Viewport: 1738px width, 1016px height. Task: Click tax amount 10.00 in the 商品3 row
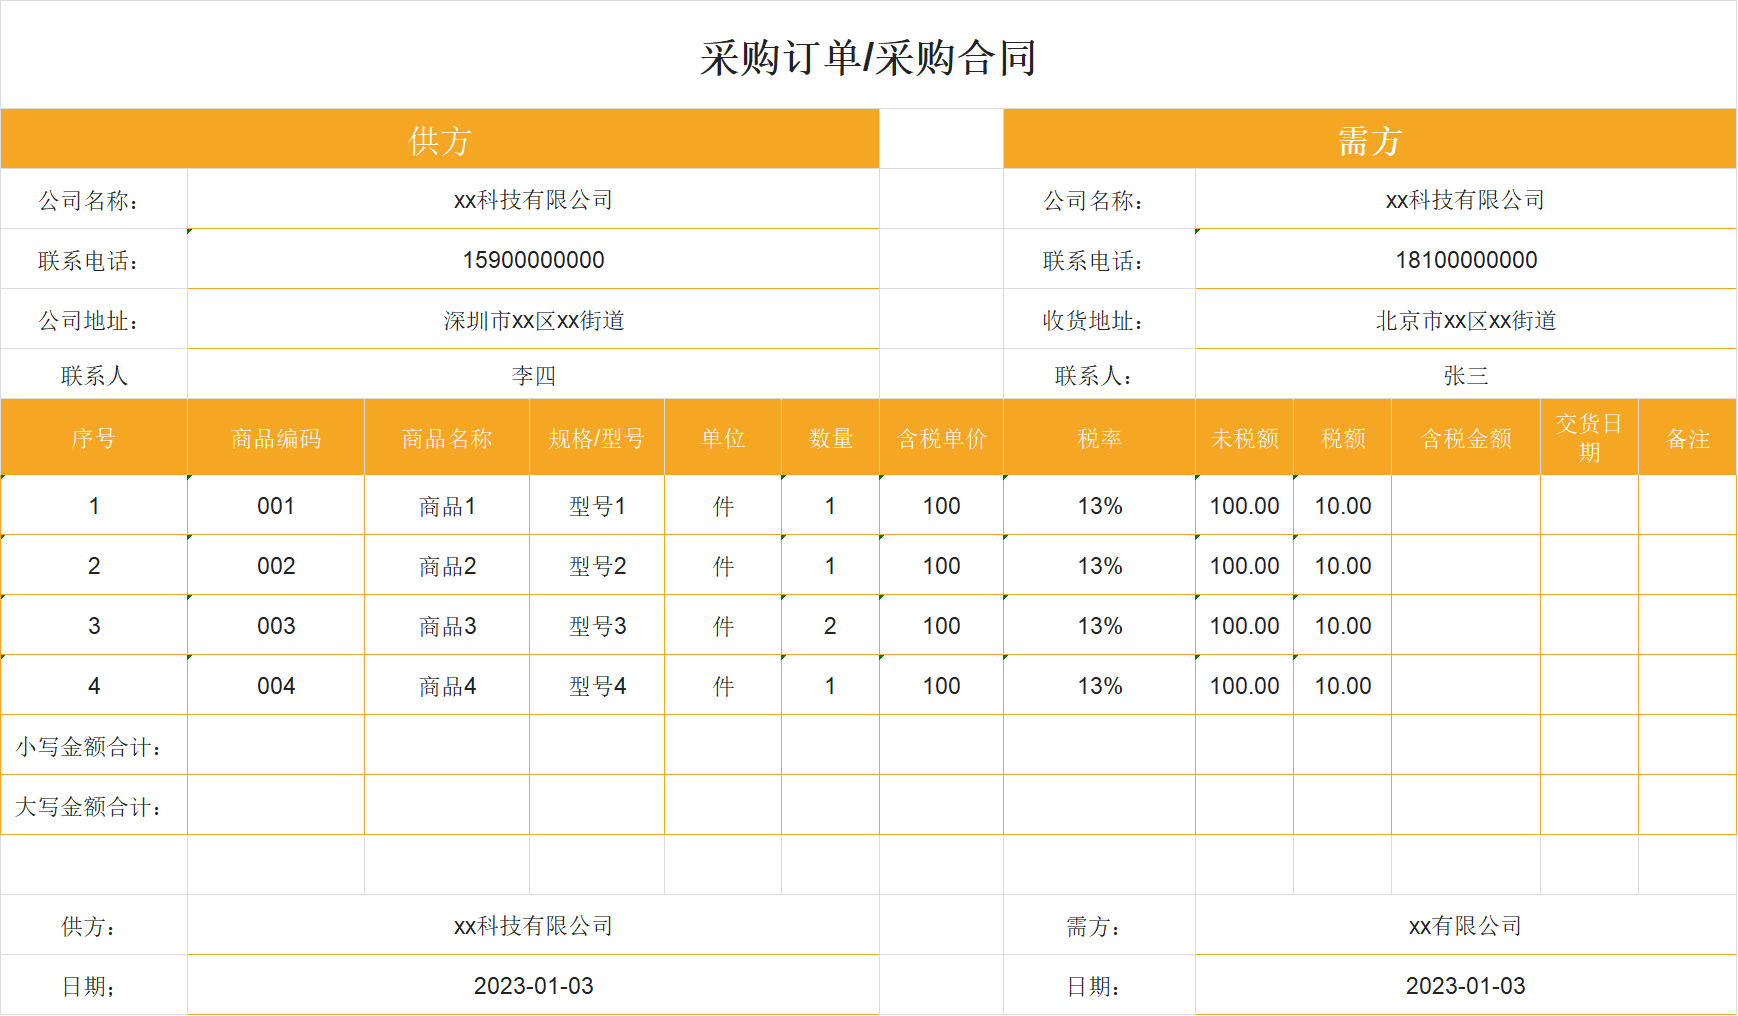point(1343,626)
